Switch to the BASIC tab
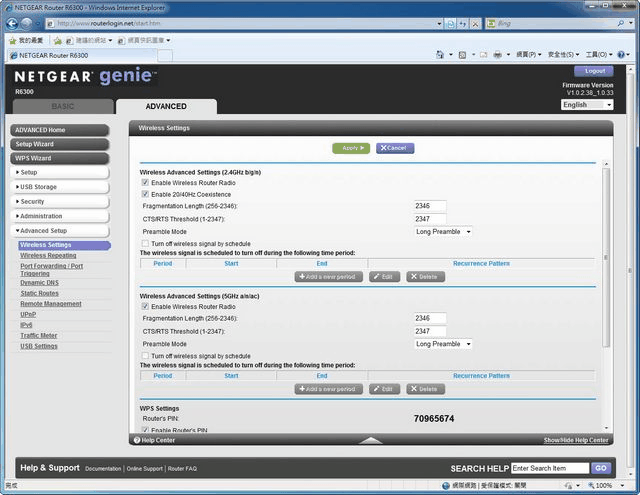 coord(63,106)
